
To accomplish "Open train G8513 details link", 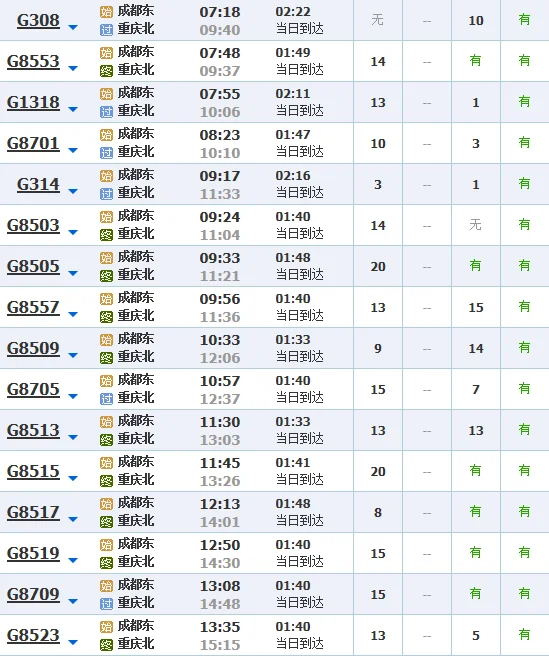I will (33, 430).
